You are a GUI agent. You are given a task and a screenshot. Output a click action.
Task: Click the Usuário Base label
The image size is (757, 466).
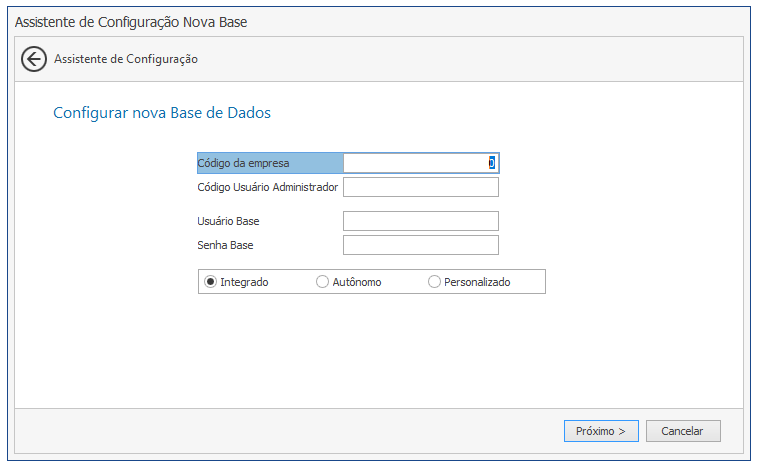[x=228, y=221]
